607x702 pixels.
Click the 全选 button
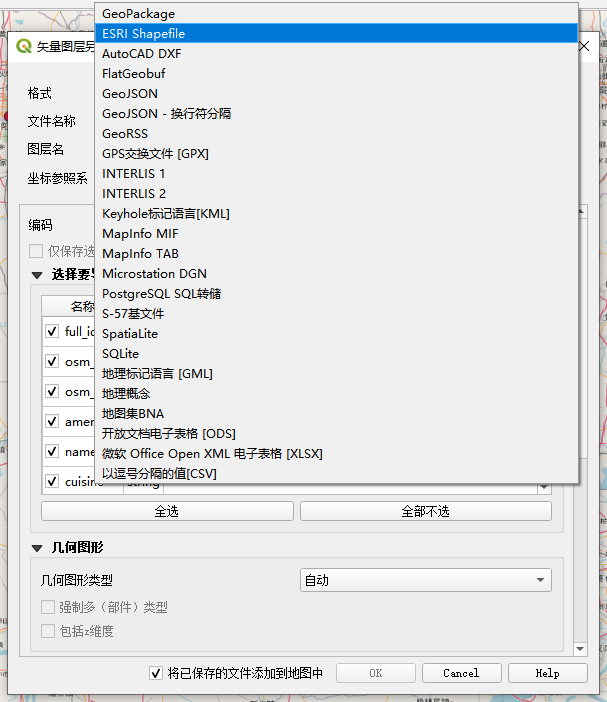click(x=167, y=511)
